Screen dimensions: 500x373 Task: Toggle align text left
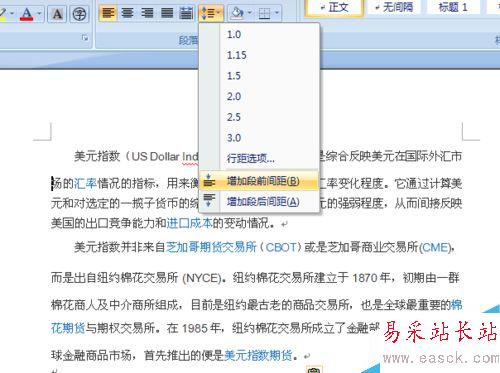click(108, 13)
